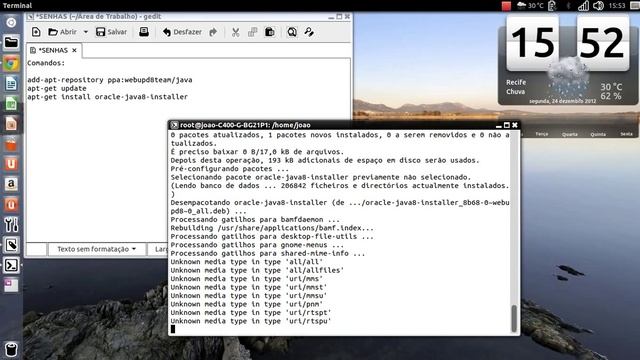Viewport: 640px width, 360px height.
Task: Print the document with the printer icon
Action: pyautogui.click(x=144, y=32)
